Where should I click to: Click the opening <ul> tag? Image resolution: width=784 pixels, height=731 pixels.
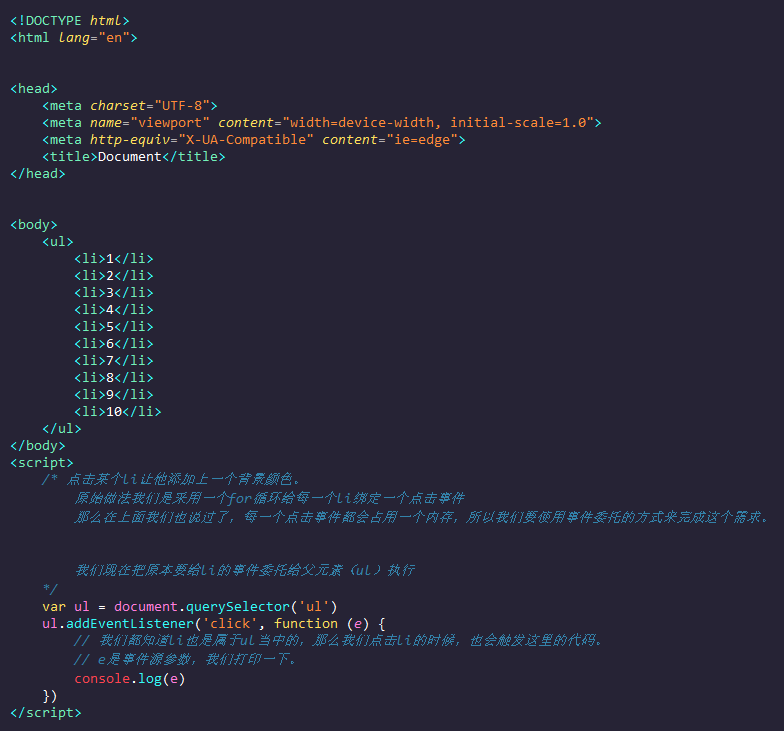click(x=58, y=242)
